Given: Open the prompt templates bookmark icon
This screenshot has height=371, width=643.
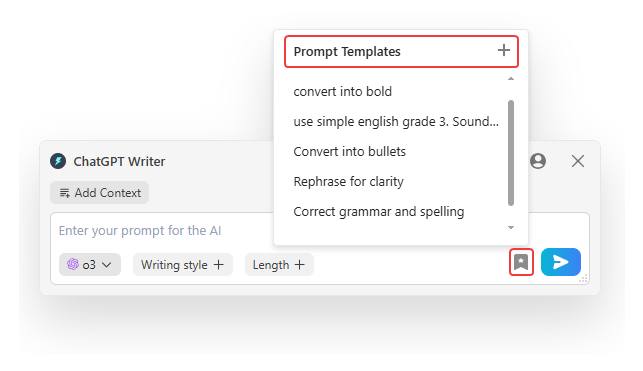Looking at the screenshot, I should [x=521, y=262].
